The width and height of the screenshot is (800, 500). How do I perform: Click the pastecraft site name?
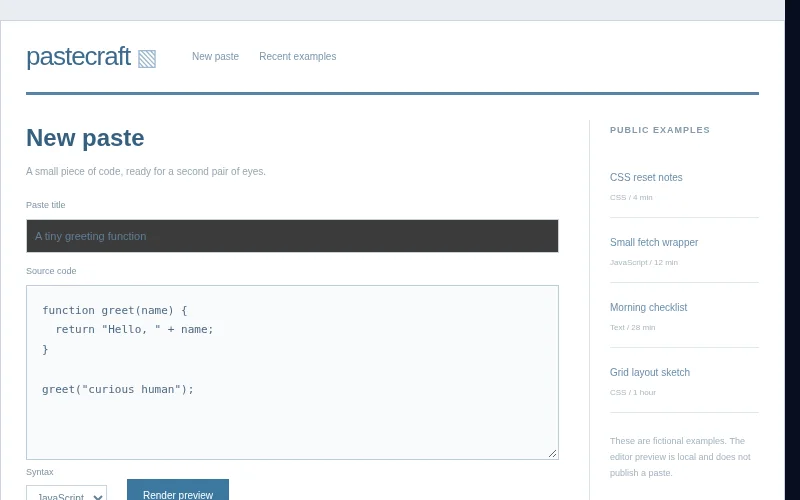tap(79, 56)
